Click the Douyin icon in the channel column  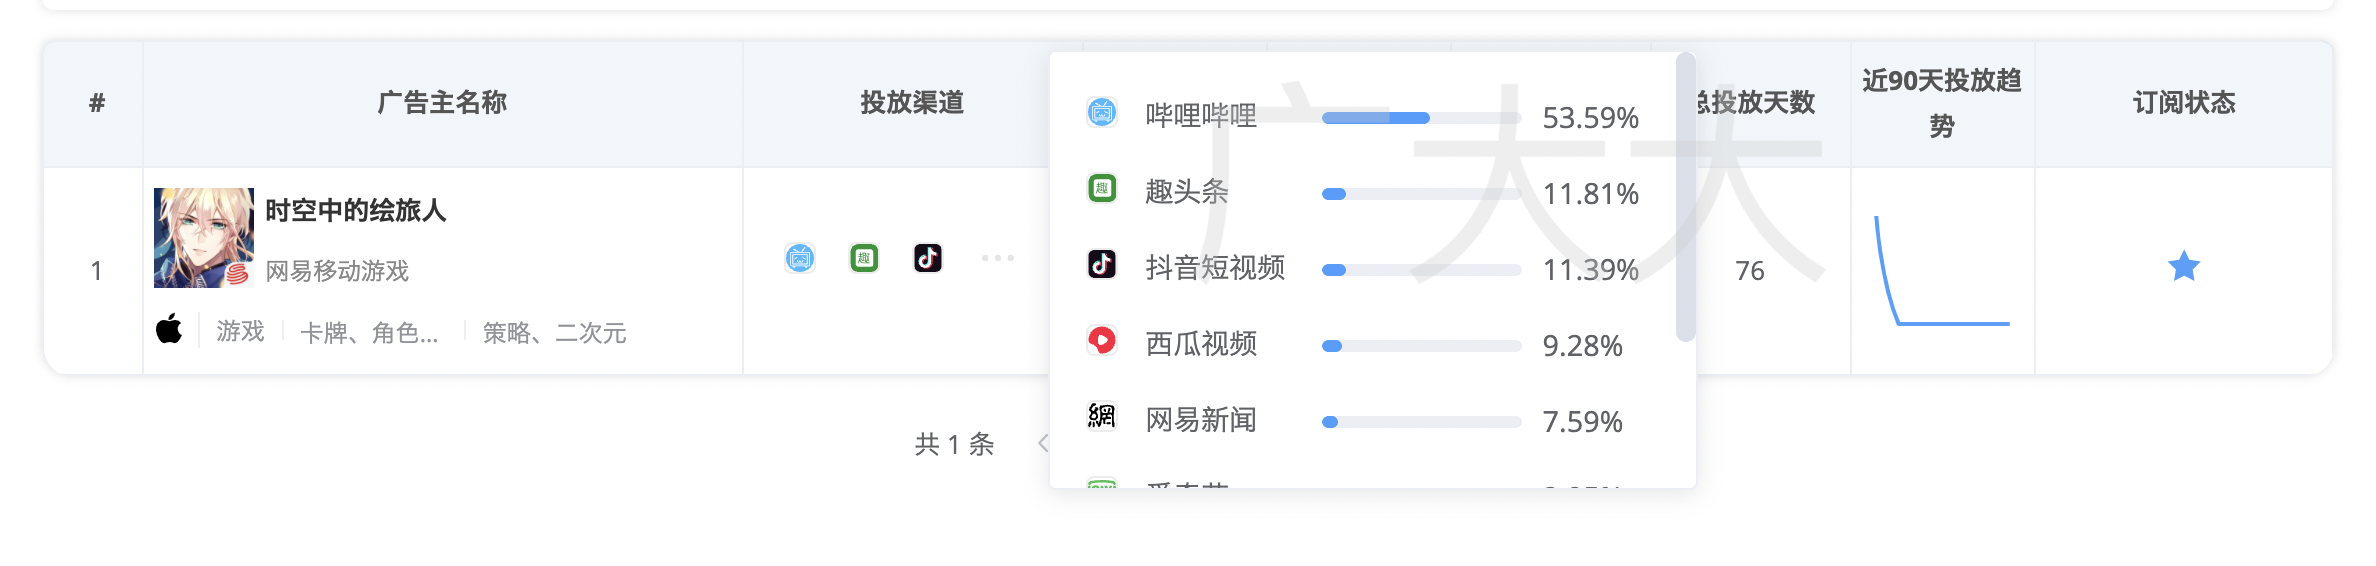click(x=928, y=258)
